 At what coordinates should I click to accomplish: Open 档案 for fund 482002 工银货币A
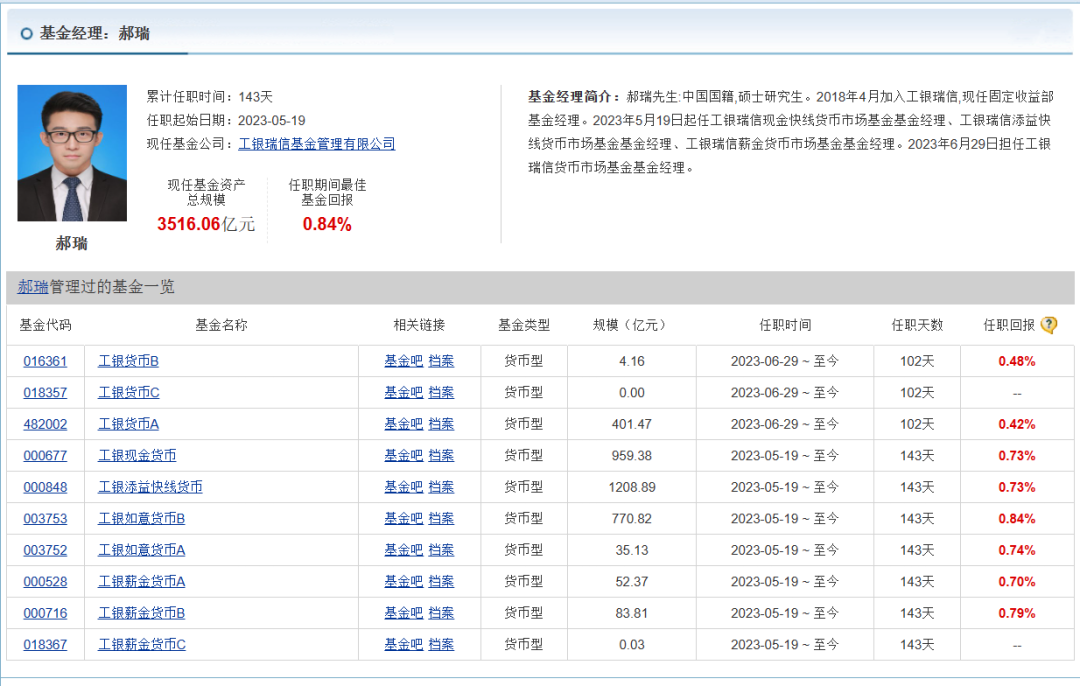[x=441, y=424]
